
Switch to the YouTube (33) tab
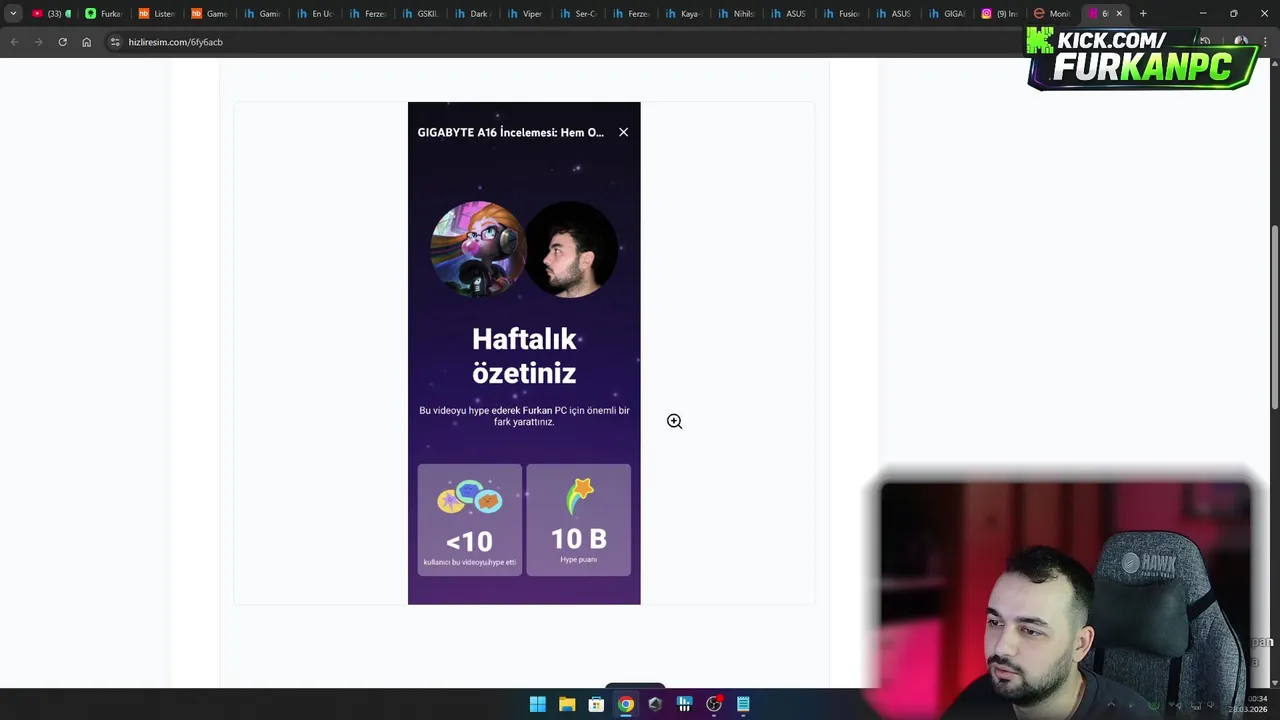point(50,14)
